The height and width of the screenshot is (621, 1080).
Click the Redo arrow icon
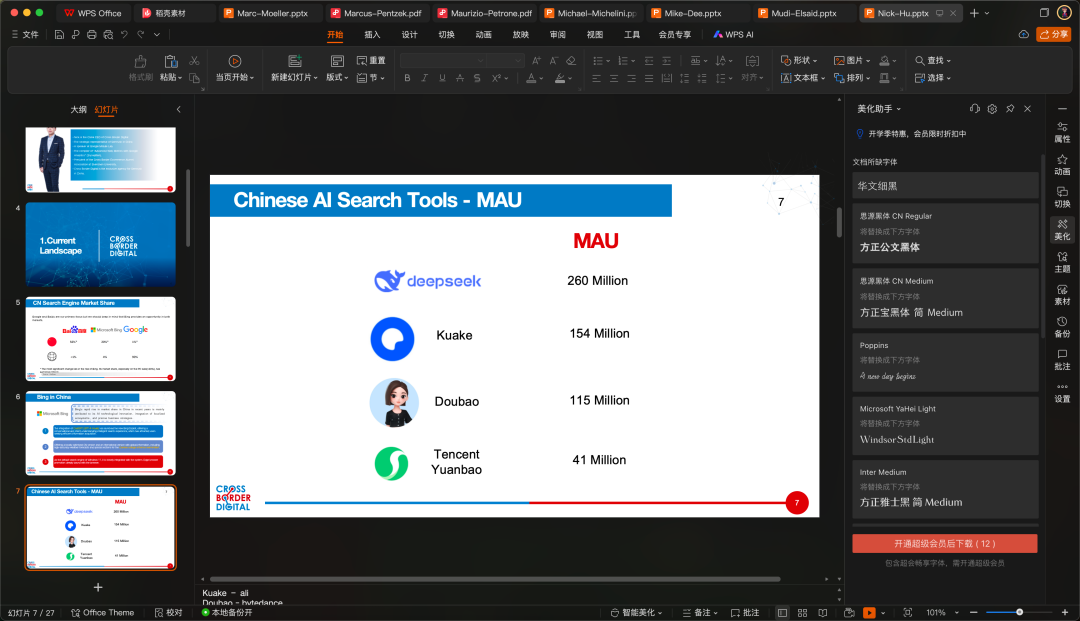point(141,34)
